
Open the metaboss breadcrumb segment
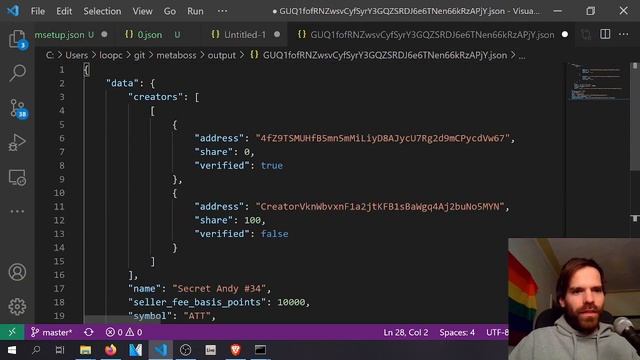coord(176,55)
